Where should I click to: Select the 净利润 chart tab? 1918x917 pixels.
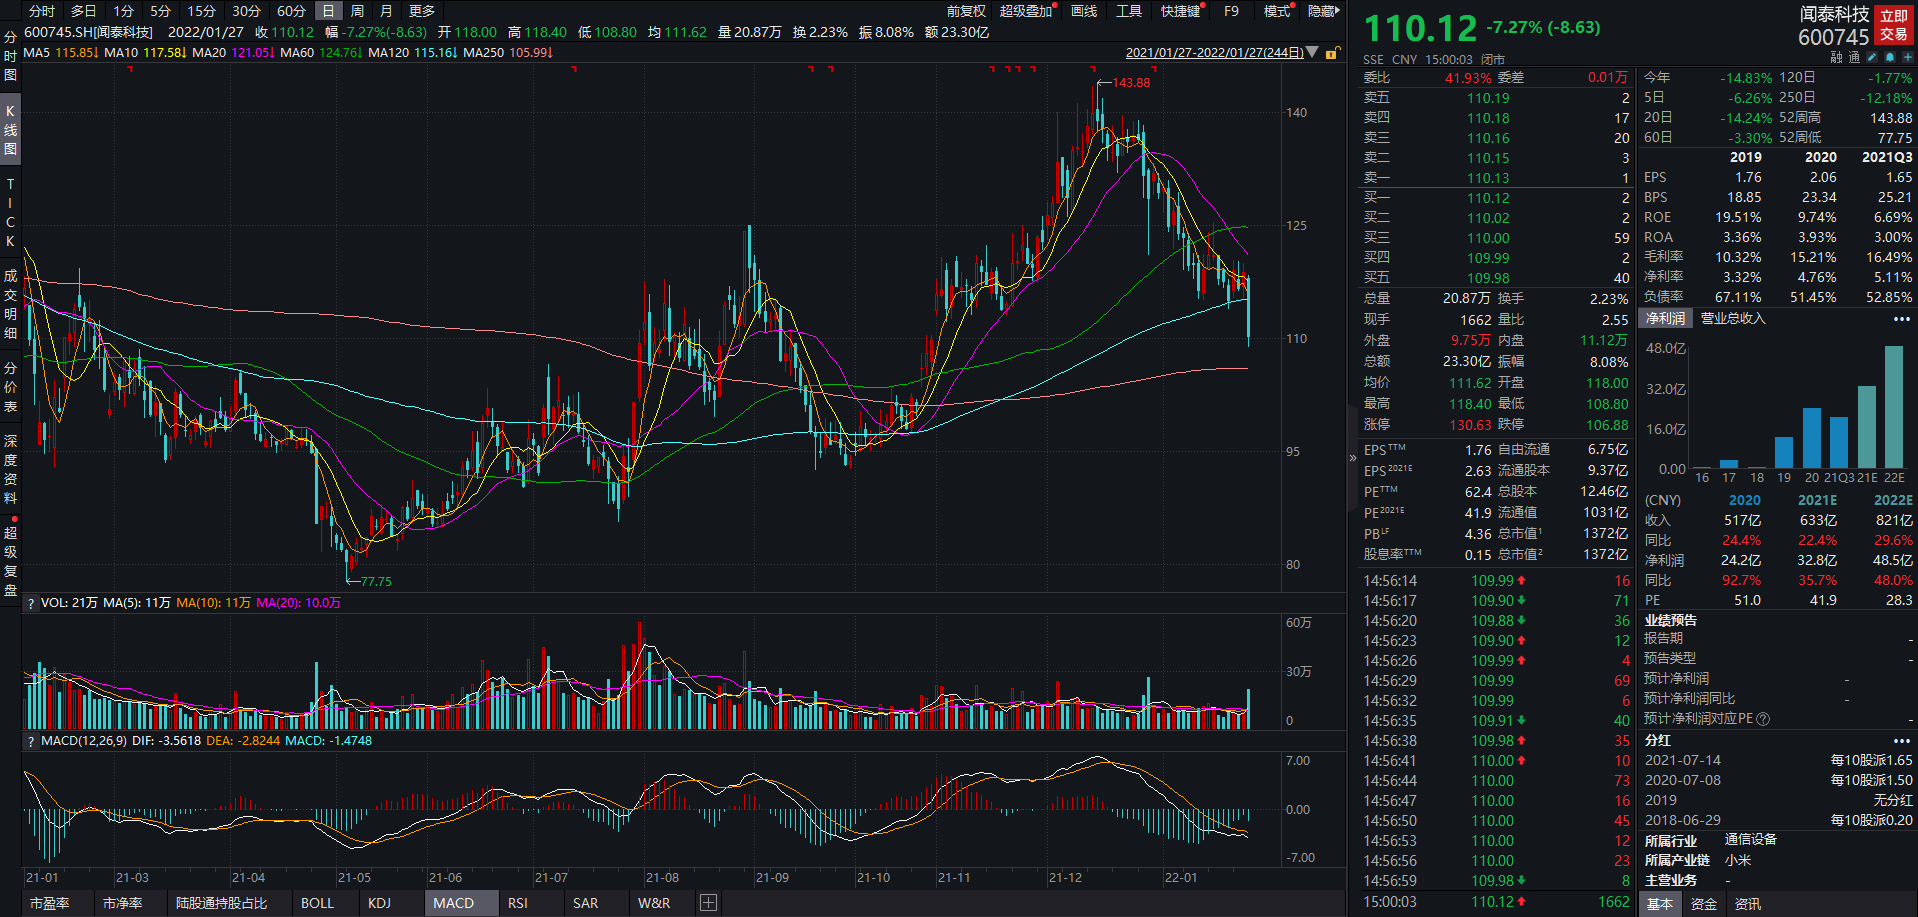1665,319
